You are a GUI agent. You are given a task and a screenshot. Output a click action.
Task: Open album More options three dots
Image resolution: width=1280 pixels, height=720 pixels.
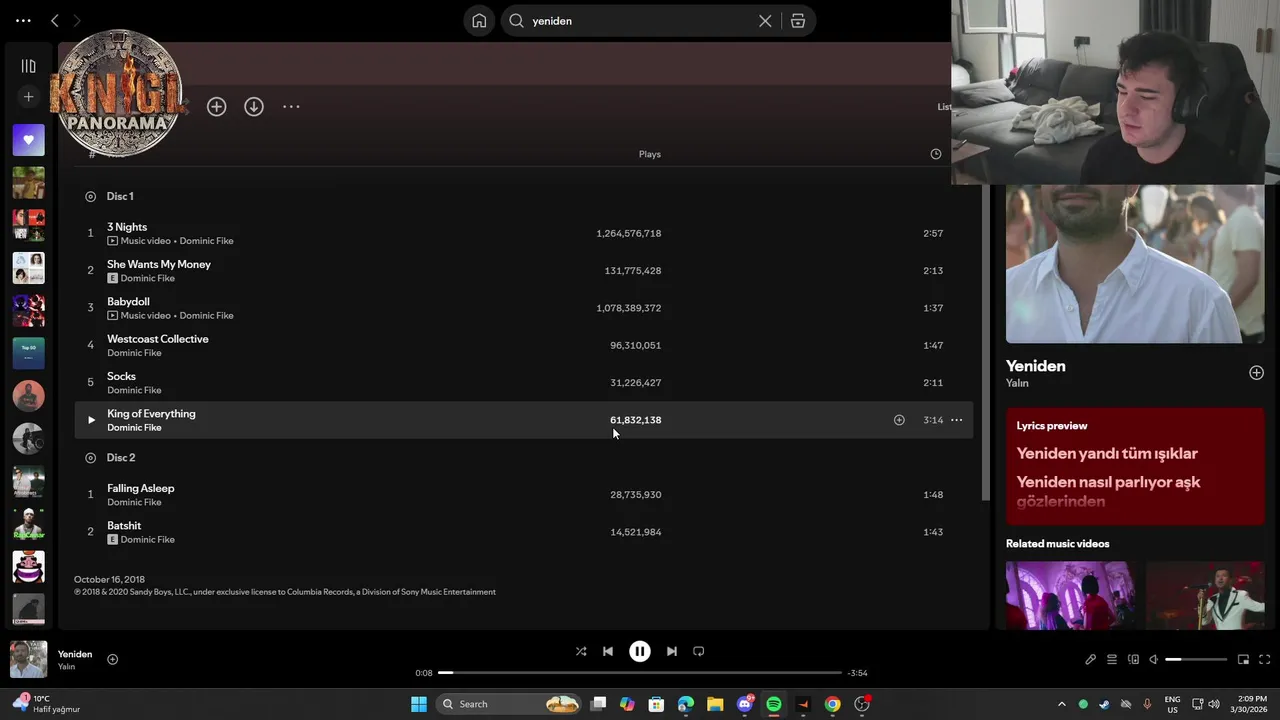[291, 106]
